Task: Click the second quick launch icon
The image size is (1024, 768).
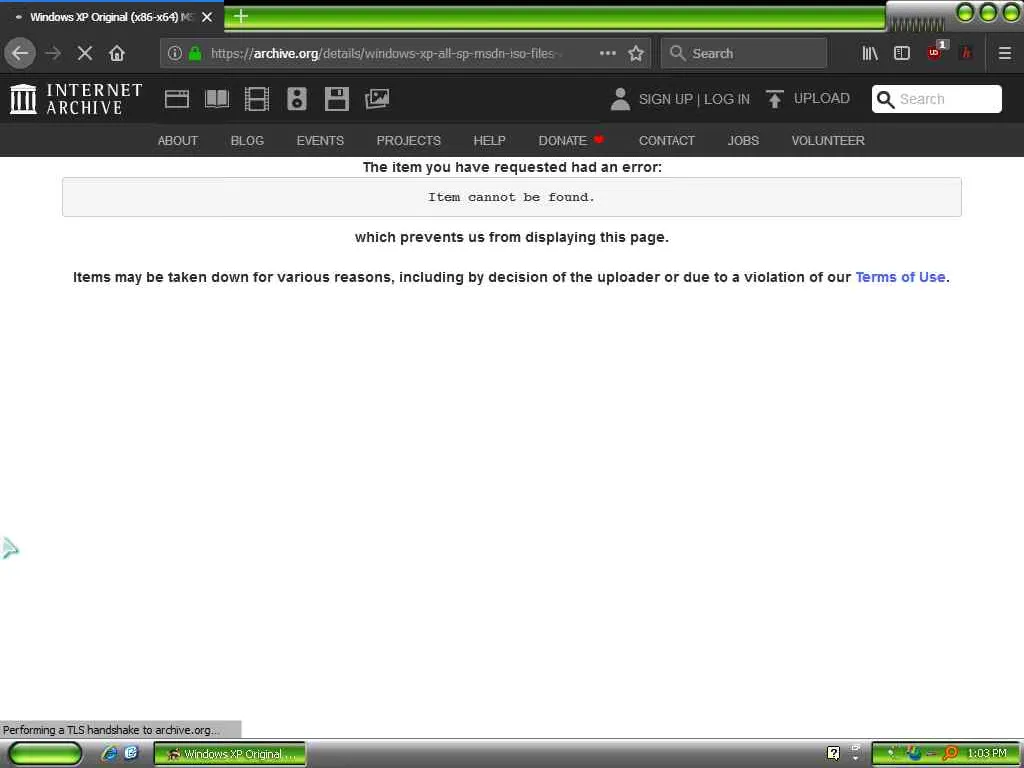Action: click(131, 753)
